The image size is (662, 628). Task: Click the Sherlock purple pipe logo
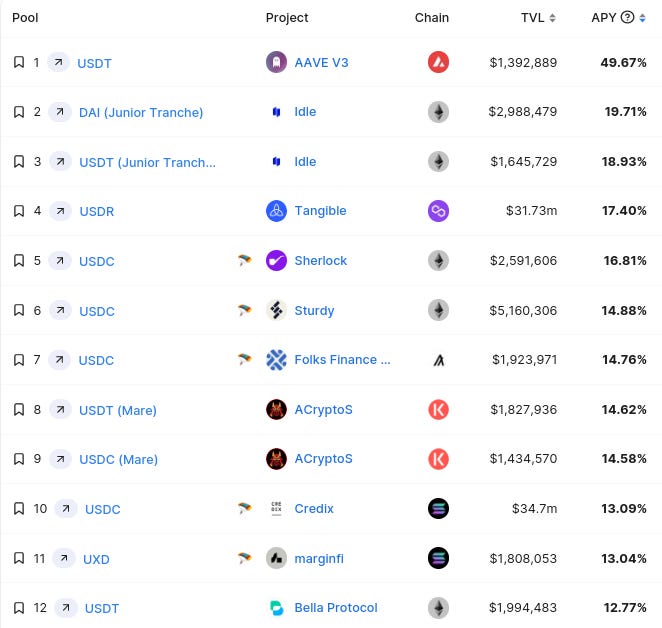[277, 261]
